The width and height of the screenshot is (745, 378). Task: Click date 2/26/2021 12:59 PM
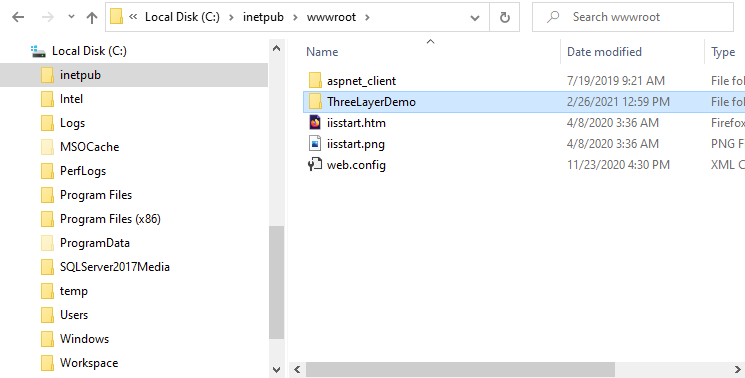click(x=619, y=102)
